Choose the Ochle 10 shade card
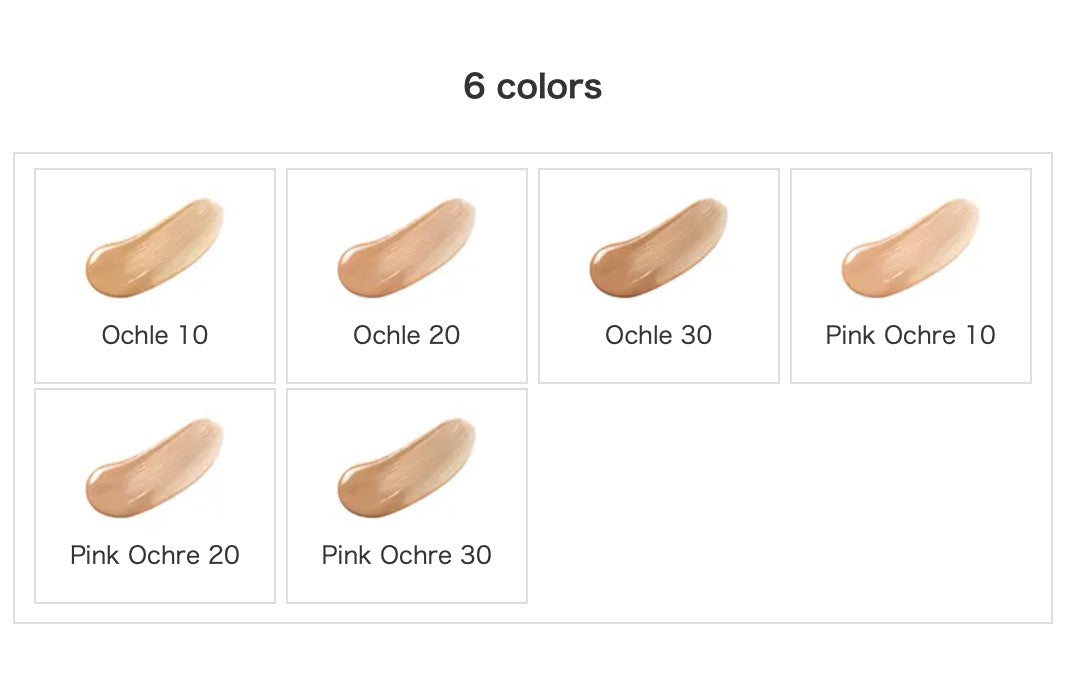This screenshot has height=694, width=1066. tap(155, 276)
